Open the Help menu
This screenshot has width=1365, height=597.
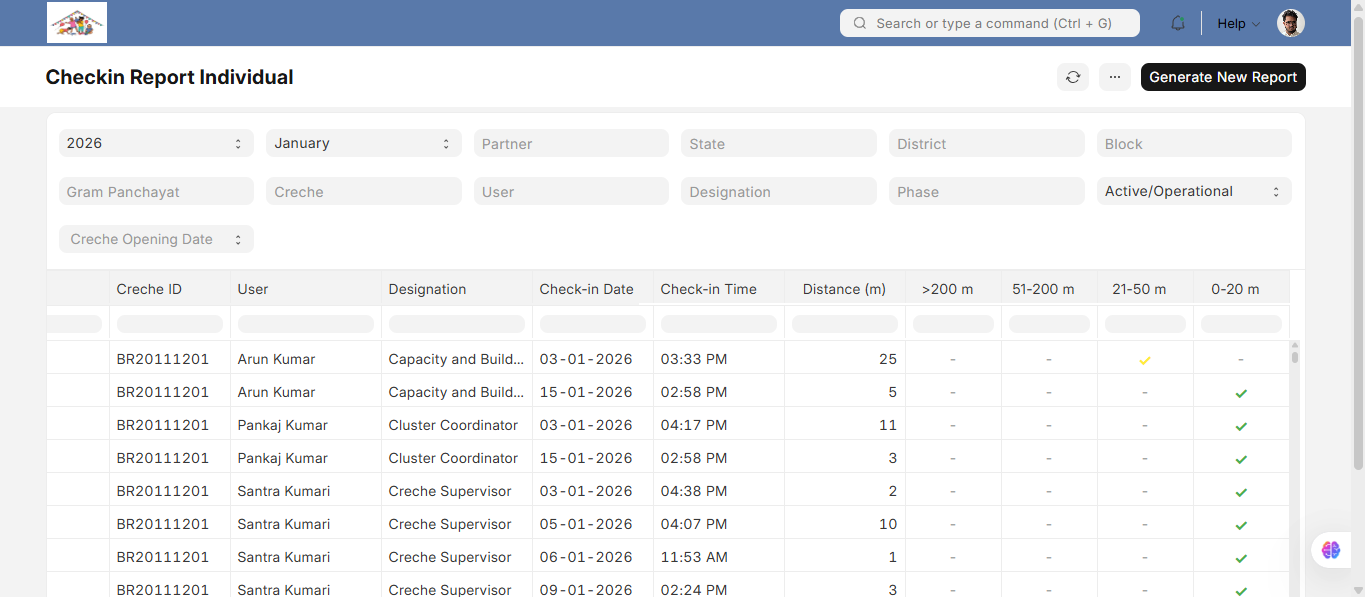coord(1238,23)
